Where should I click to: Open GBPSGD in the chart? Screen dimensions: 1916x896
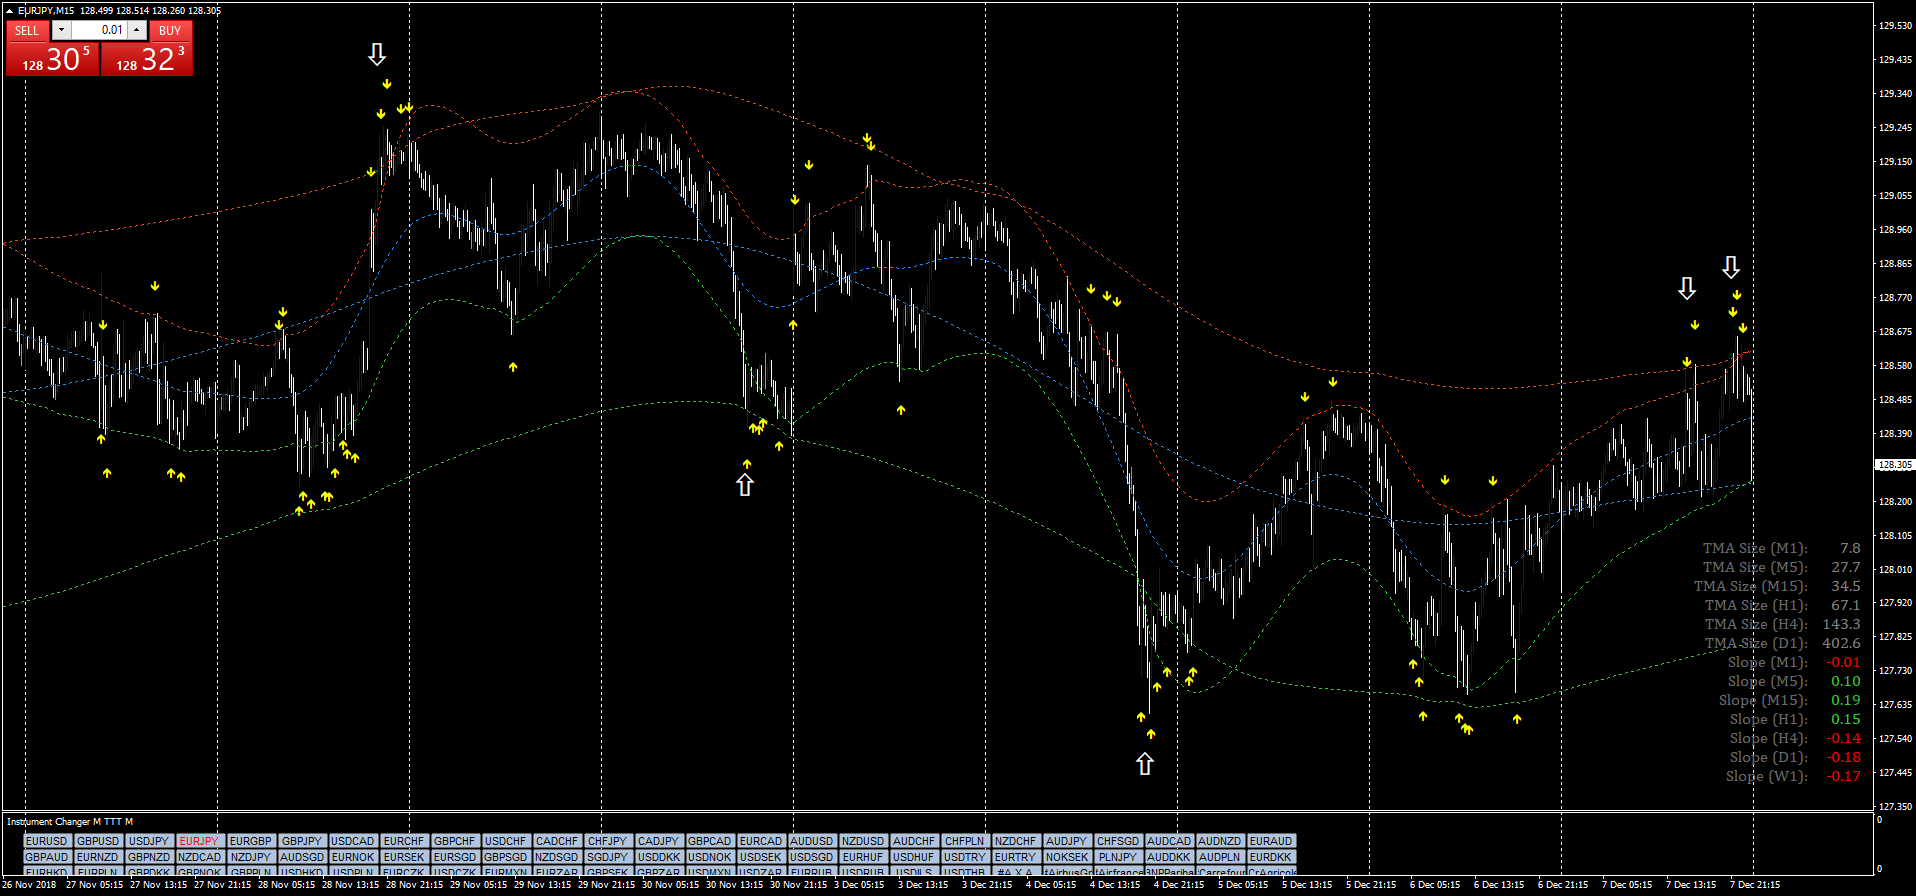[505, 857]
